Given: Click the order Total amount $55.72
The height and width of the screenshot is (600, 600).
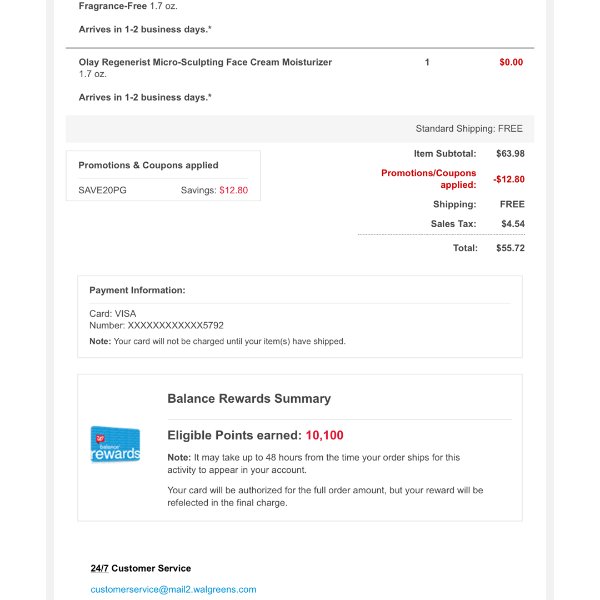Looking at the screenshot, I should (x=510, y=248).
